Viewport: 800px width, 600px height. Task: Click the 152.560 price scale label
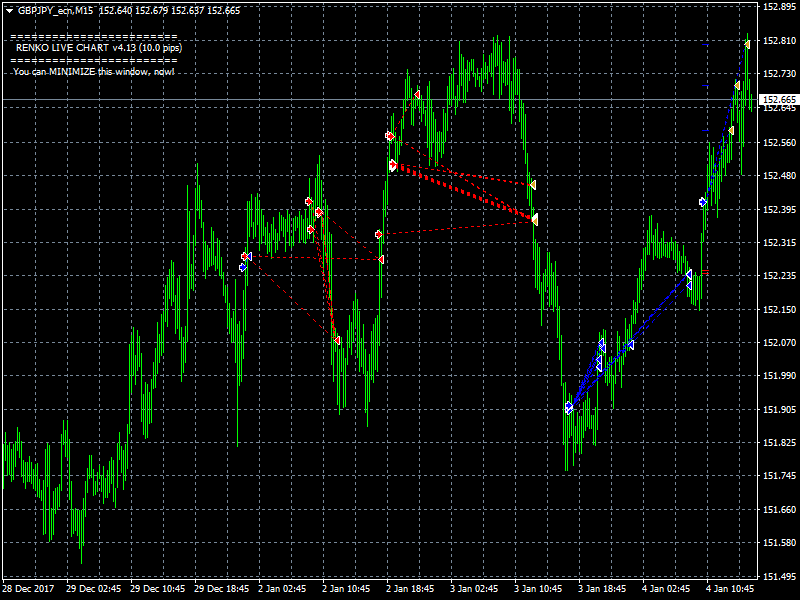[779, 142]
